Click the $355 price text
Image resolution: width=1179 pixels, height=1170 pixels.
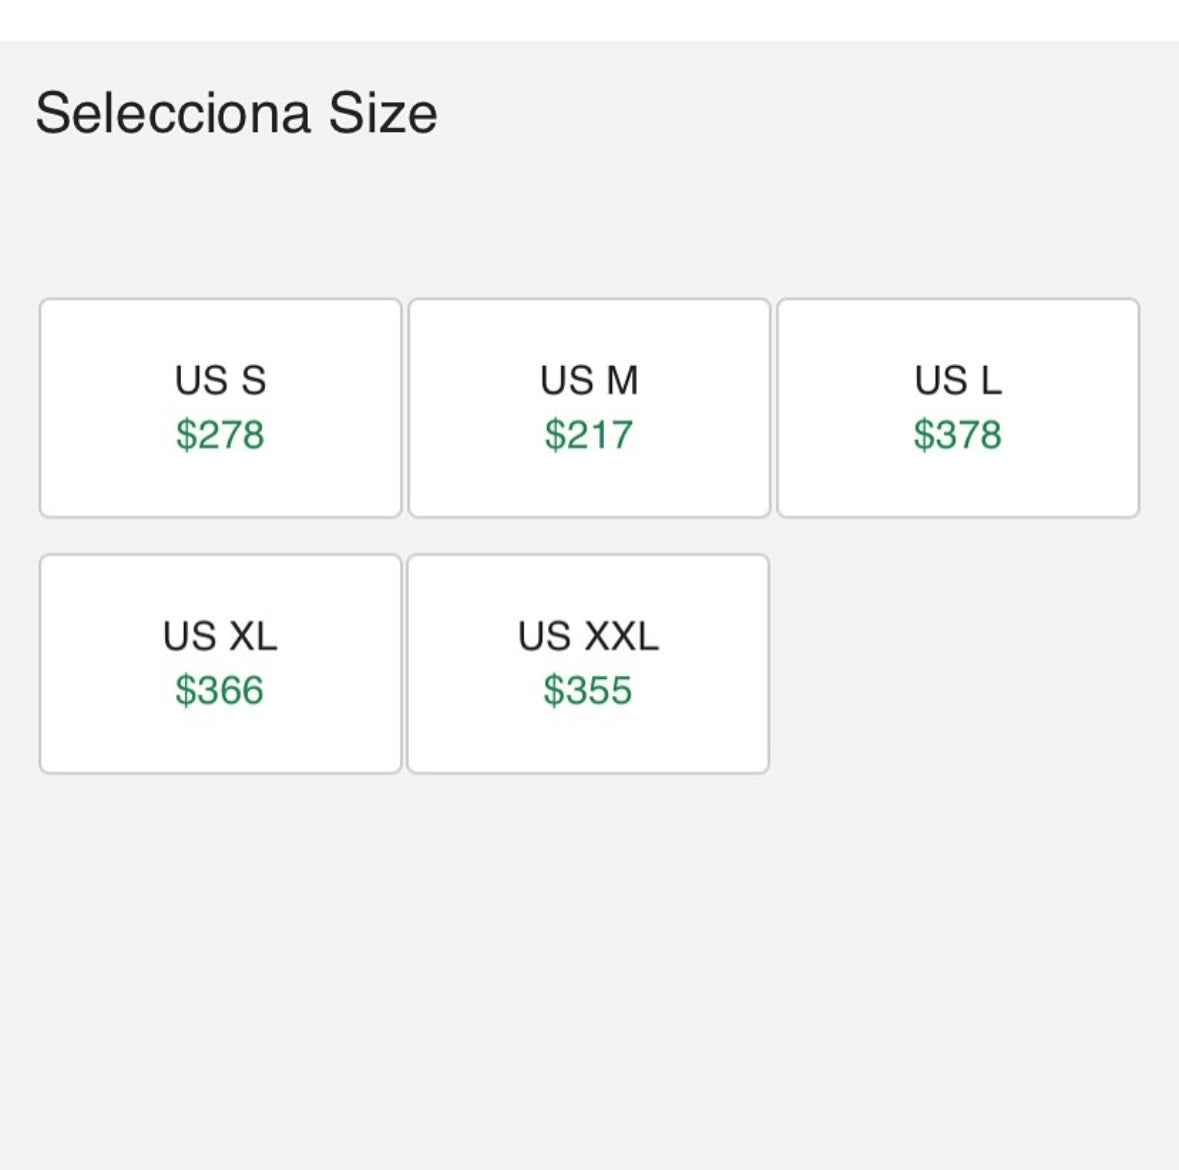[588, 690]
